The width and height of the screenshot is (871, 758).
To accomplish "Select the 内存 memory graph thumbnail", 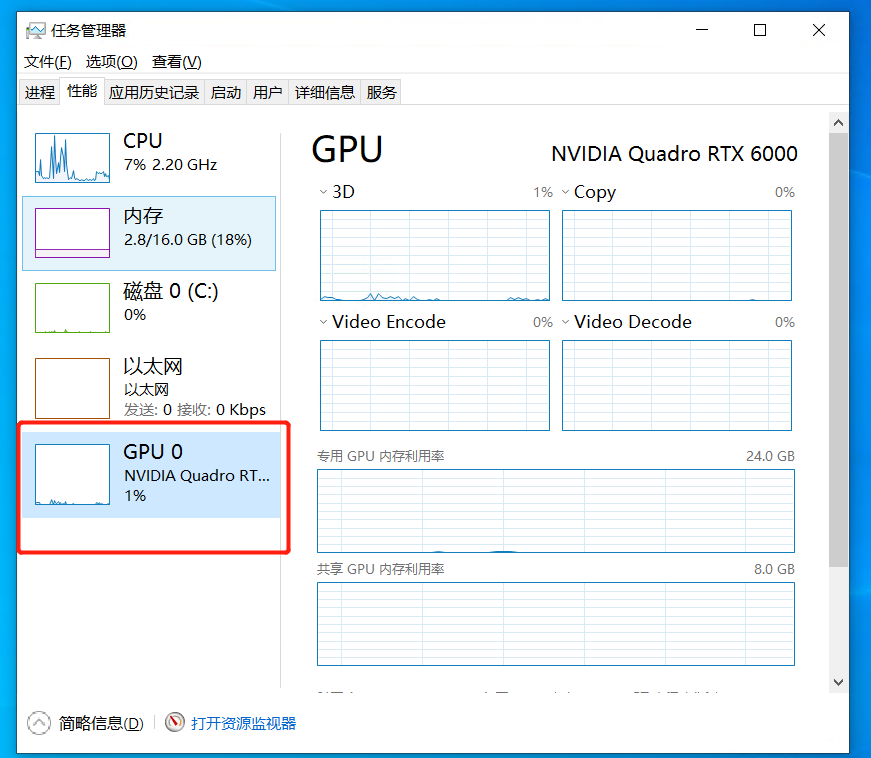I will click(x=72, y=233).
